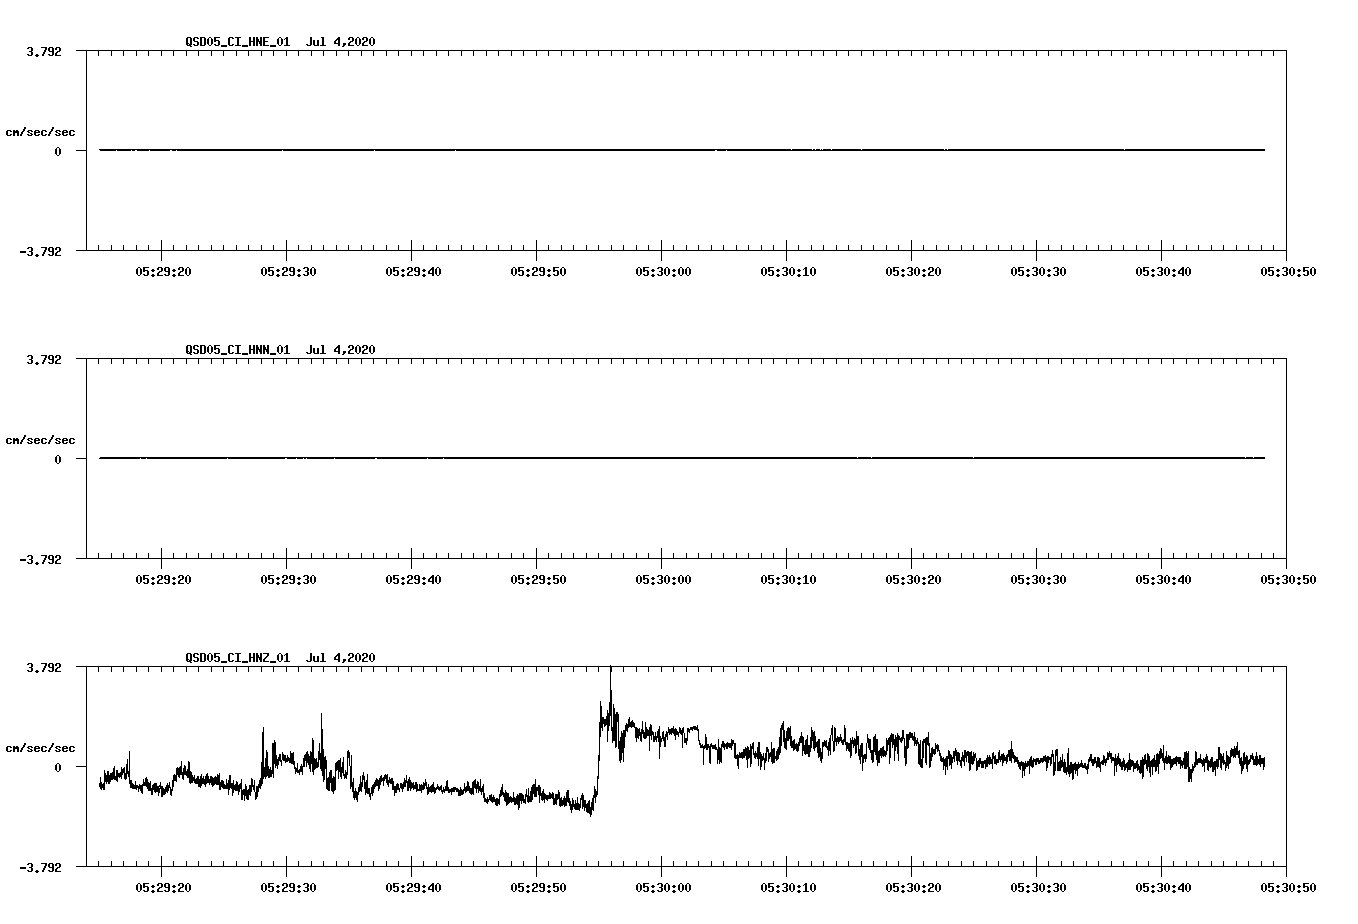
Task: Click 05:30:10 time label under HNE plot
Action: pos(789,271)
